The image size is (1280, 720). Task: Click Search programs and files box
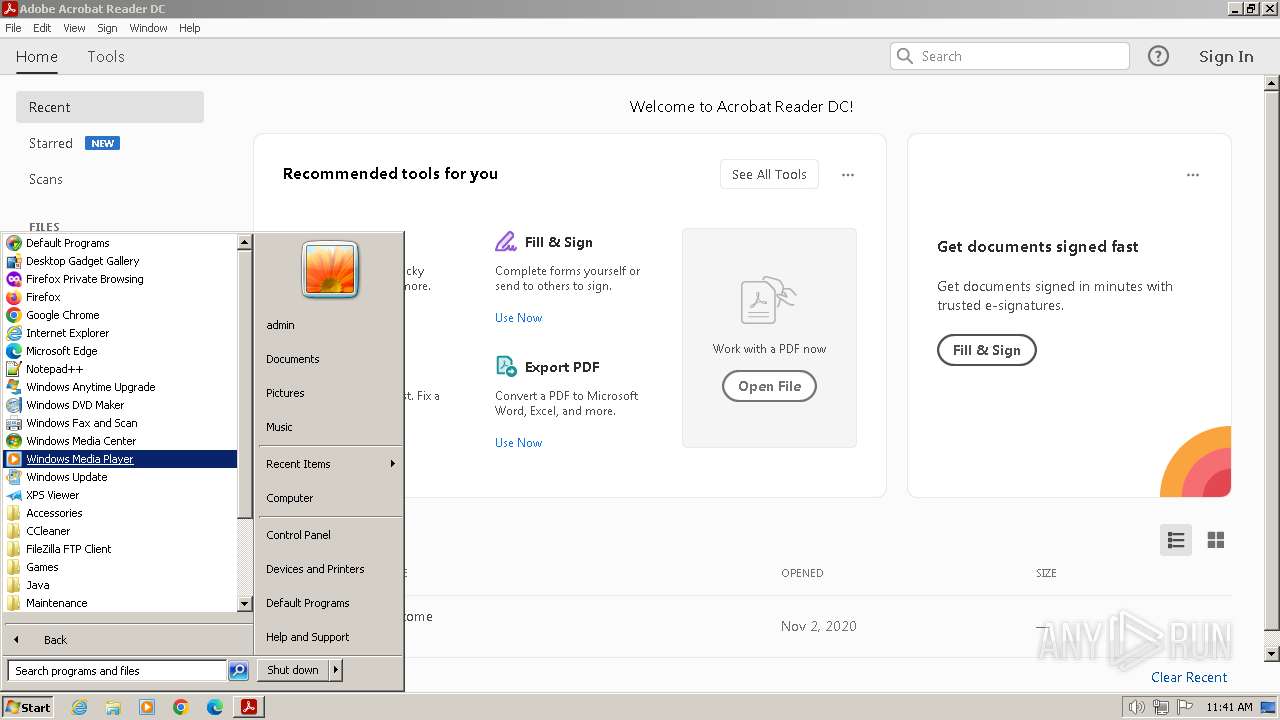(x=117, y=671)
